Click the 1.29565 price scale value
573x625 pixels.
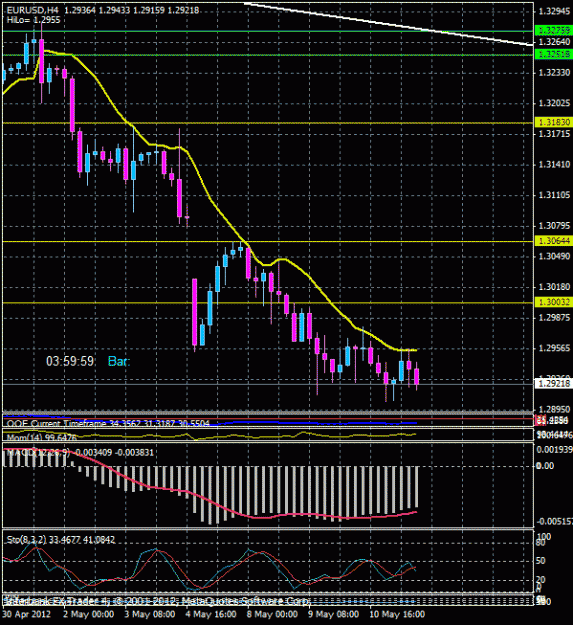(554, 348)
